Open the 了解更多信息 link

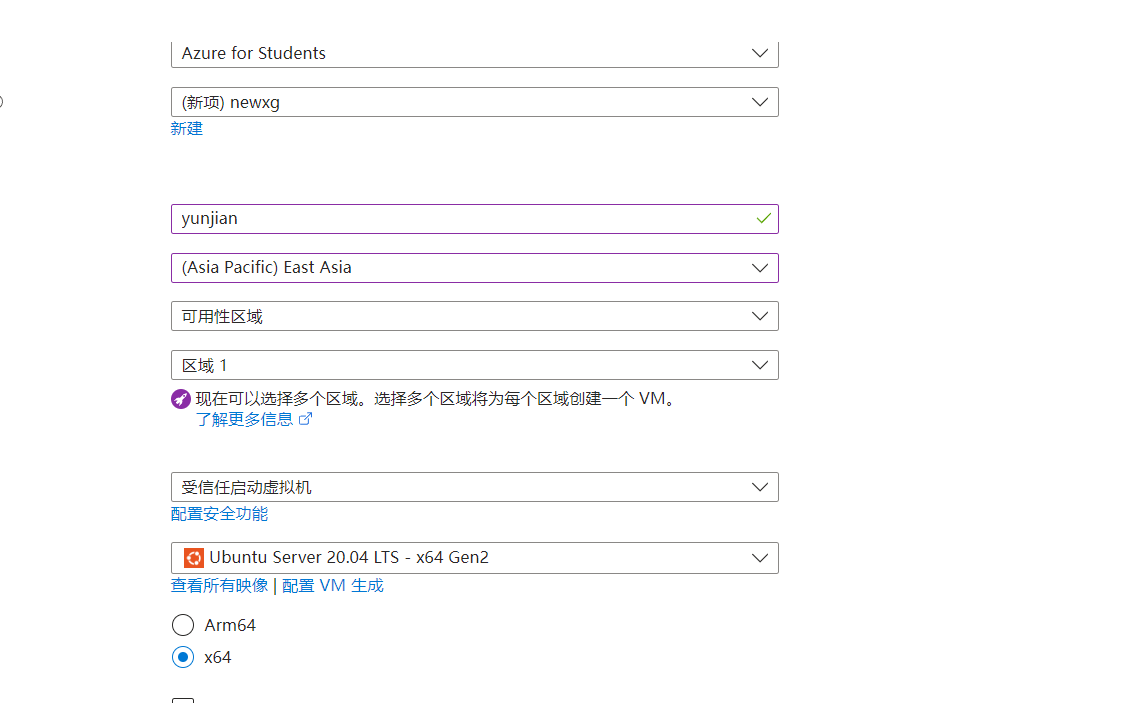pyautogui.click(x=245, y=419)
